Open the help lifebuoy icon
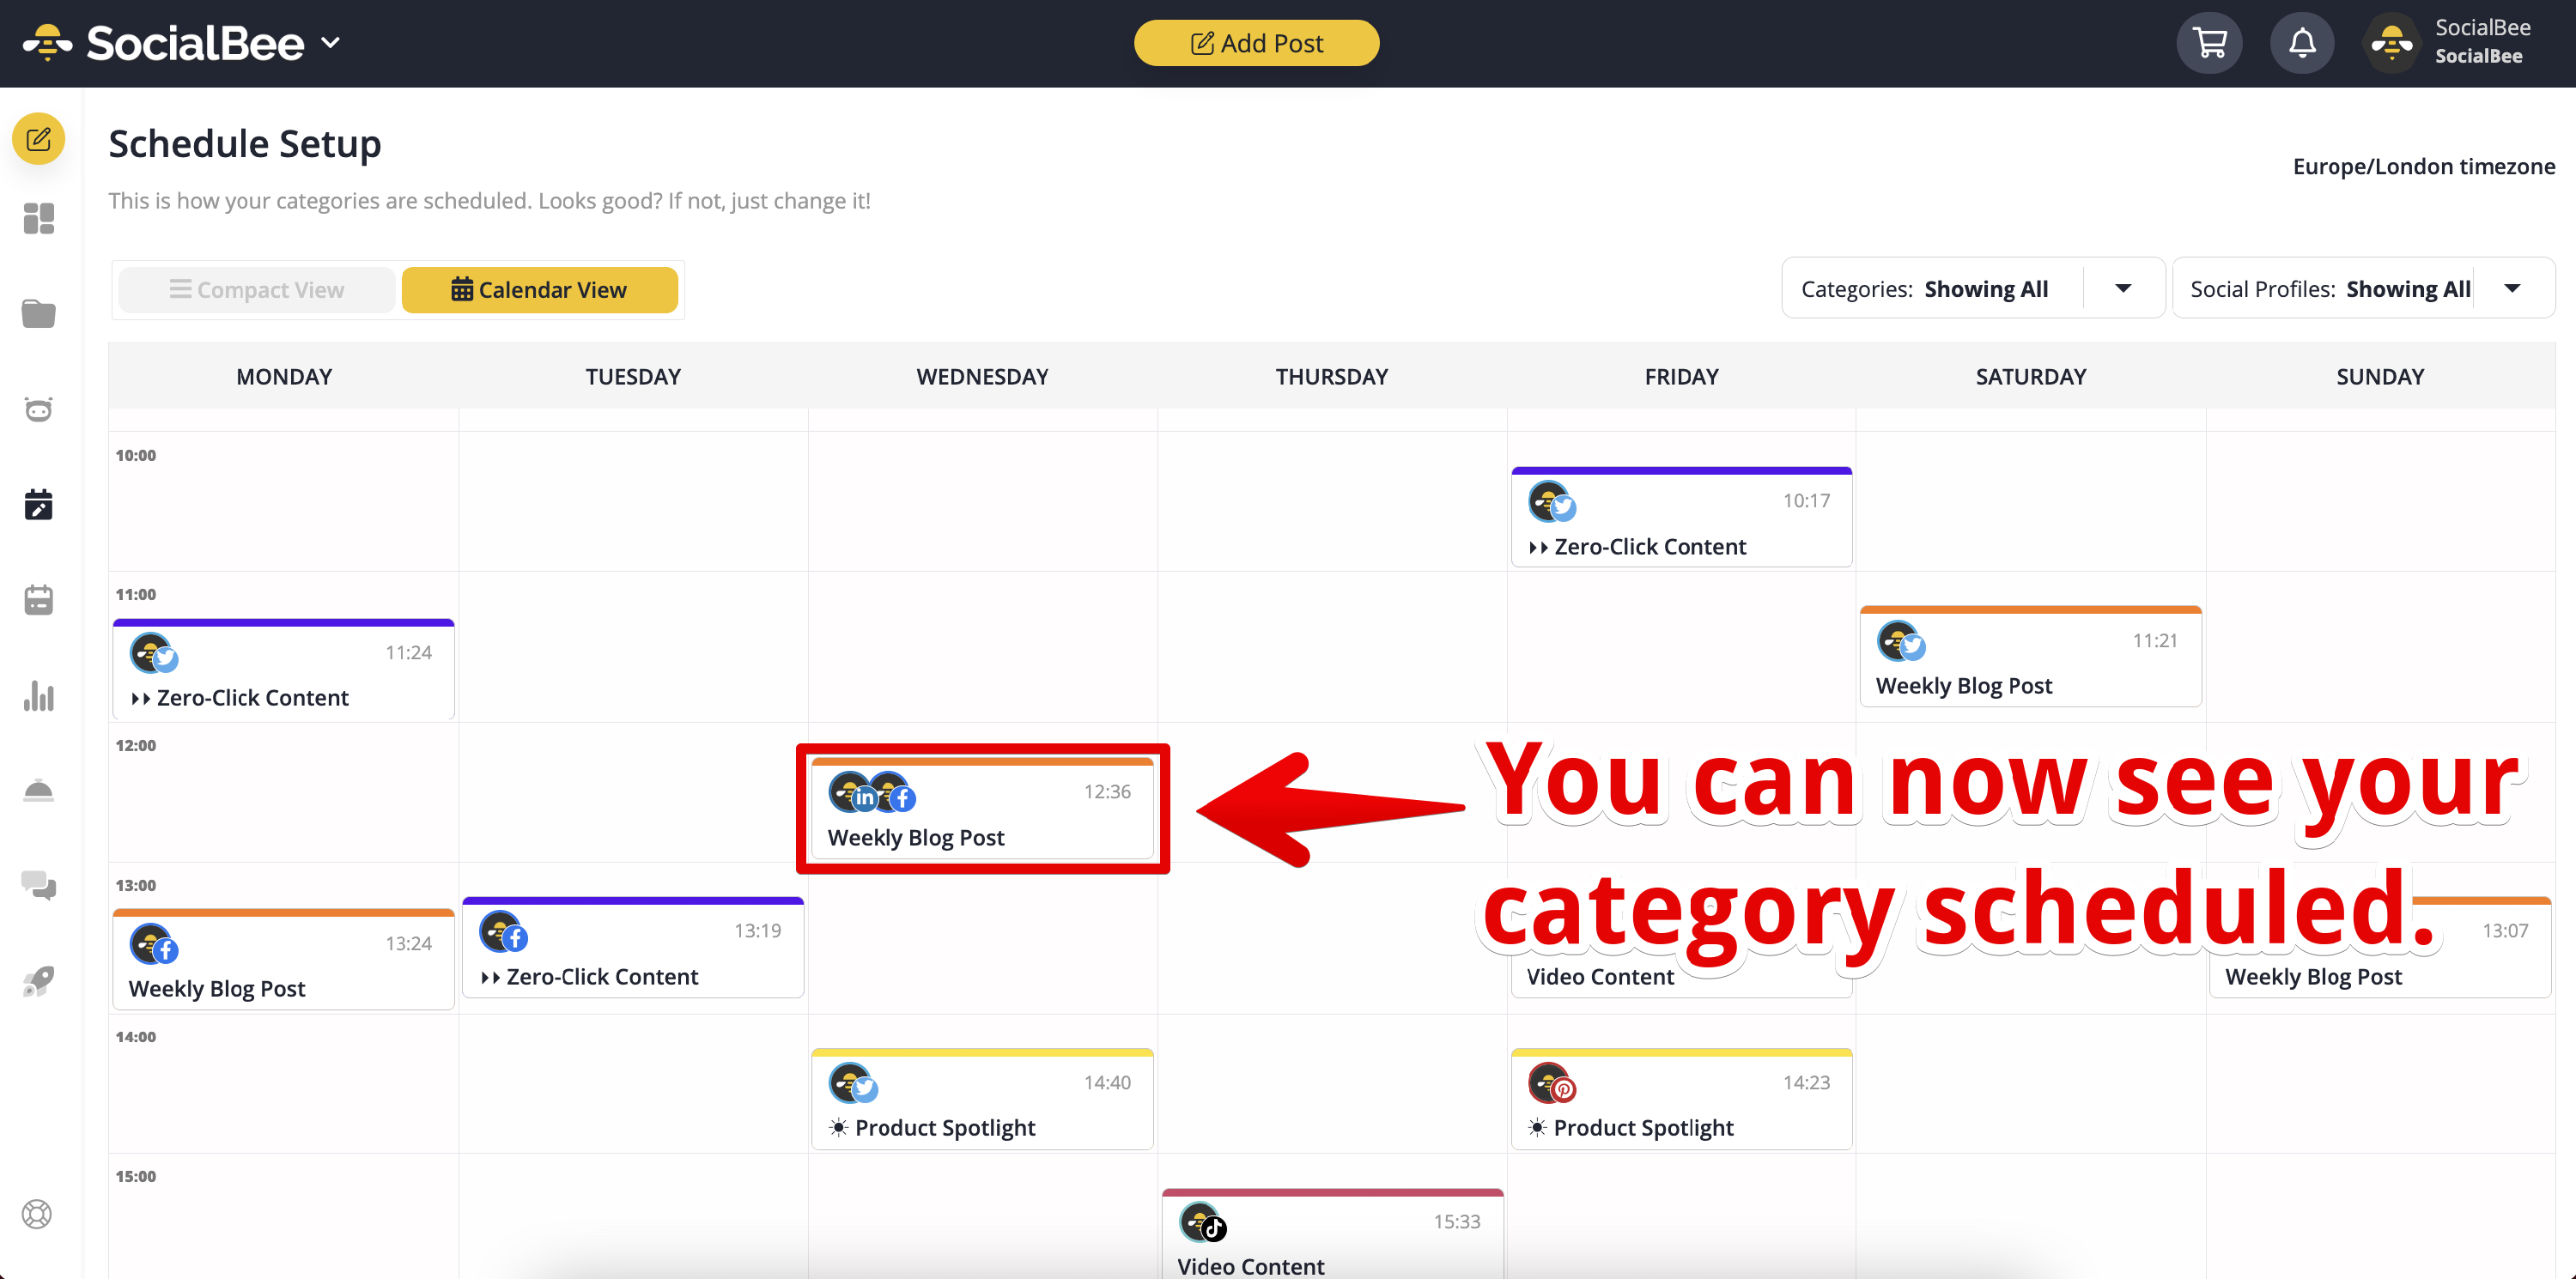Screen dimensions: 2576x1279 point(37,1214)
